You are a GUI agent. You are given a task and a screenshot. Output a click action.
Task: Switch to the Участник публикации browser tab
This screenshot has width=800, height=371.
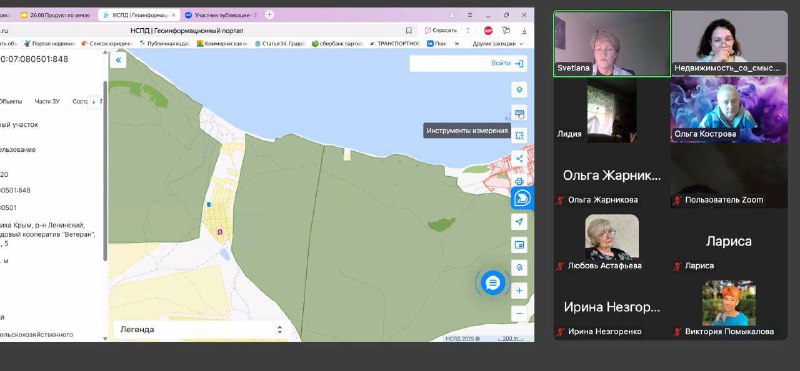[221, 15]
